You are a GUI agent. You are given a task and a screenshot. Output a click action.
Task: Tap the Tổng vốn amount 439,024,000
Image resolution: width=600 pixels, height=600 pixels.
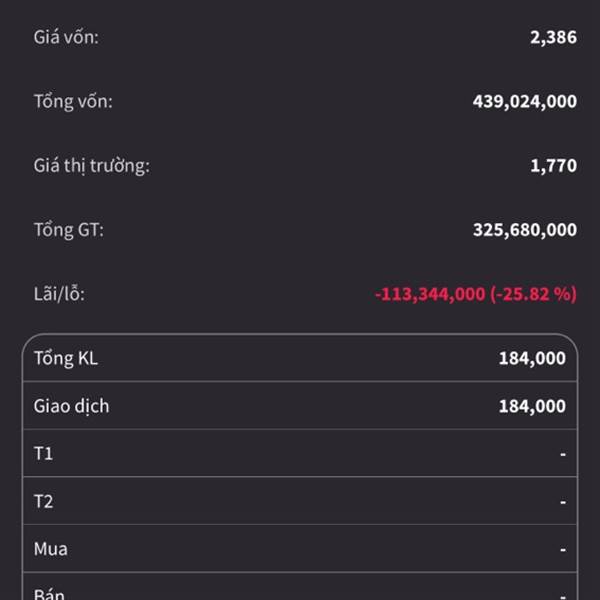pyautogui.click(x=525, y=102)
